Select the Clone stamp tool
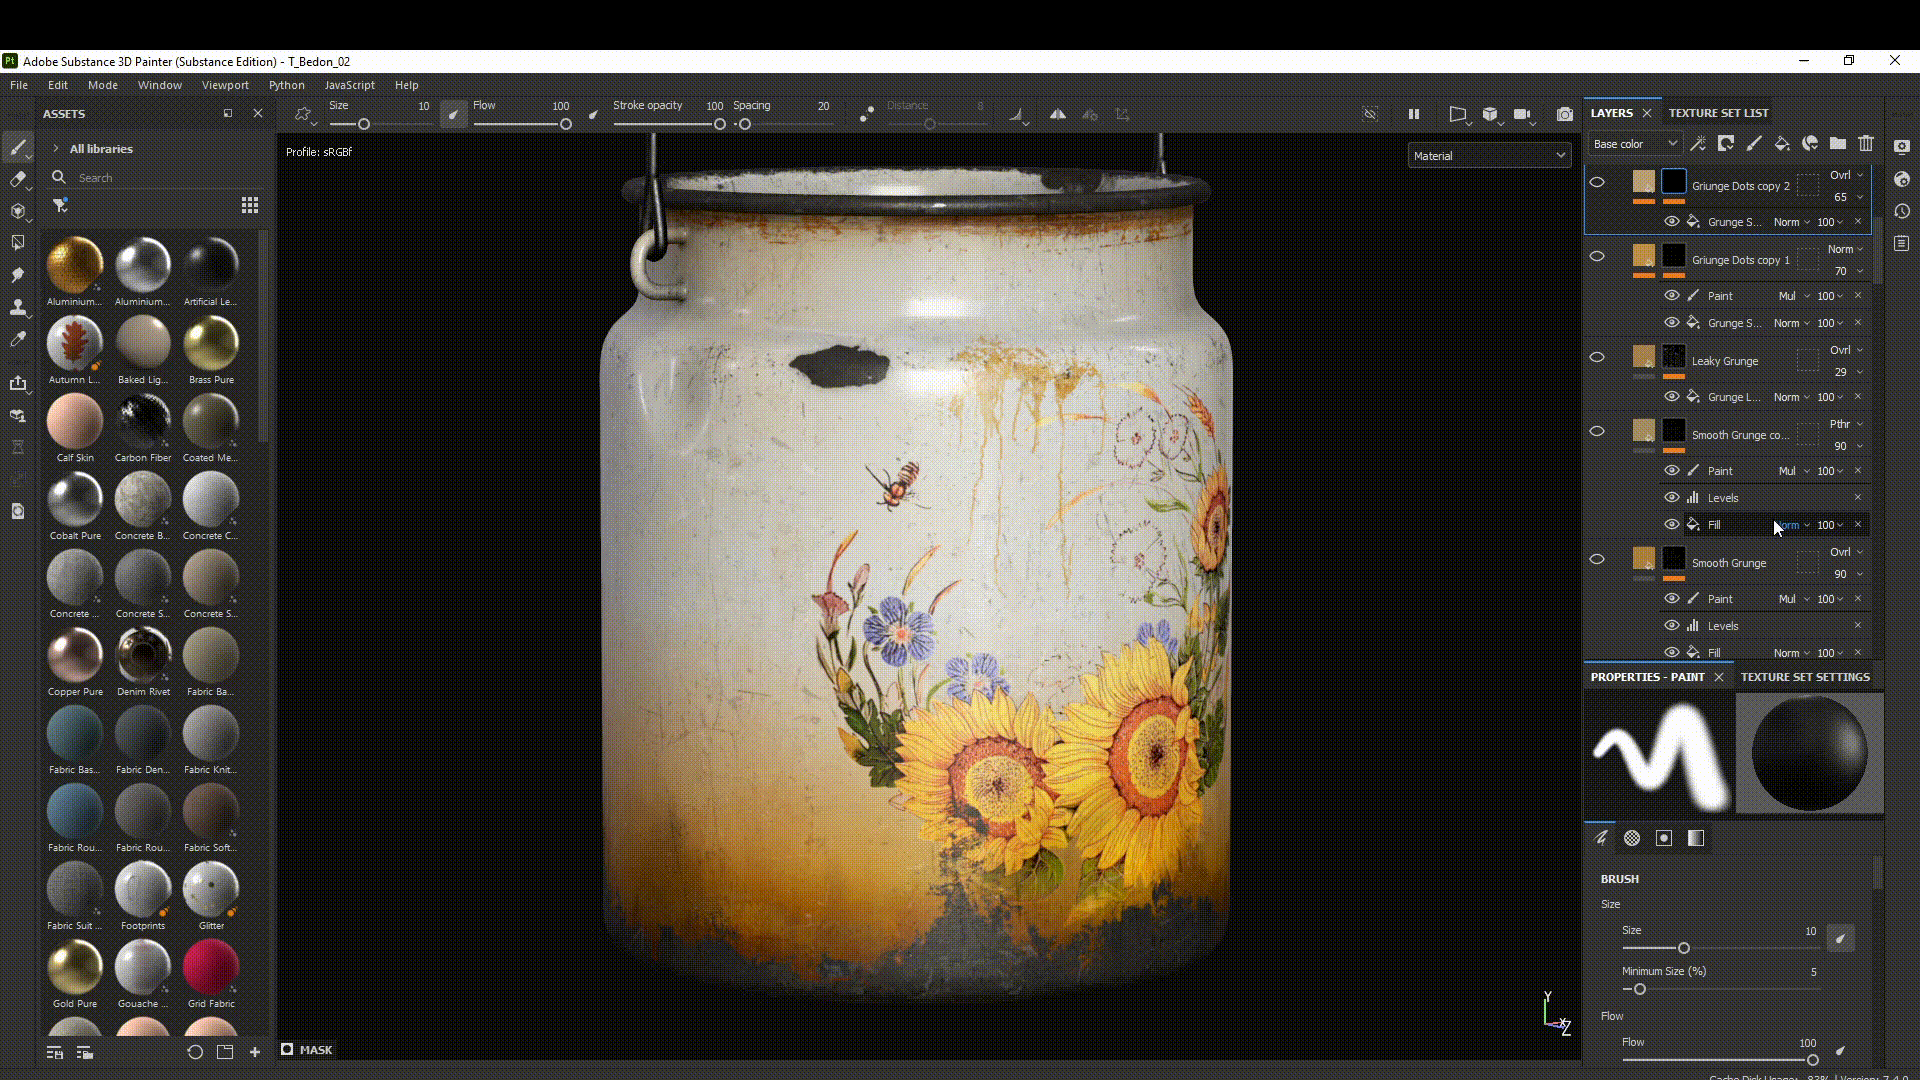This screenshot has height=1080, width=1920. point(17,307)
